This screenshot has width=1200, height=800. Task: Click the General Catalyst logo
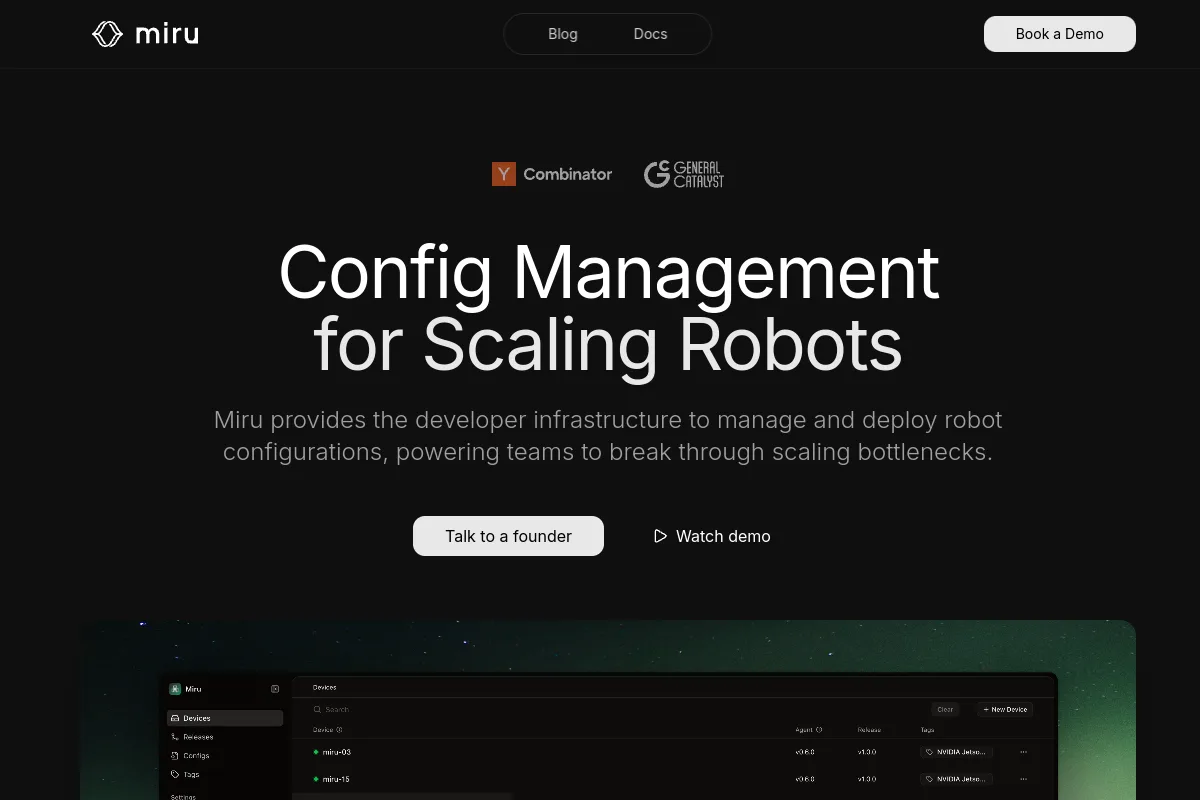[x=684, y=174]
